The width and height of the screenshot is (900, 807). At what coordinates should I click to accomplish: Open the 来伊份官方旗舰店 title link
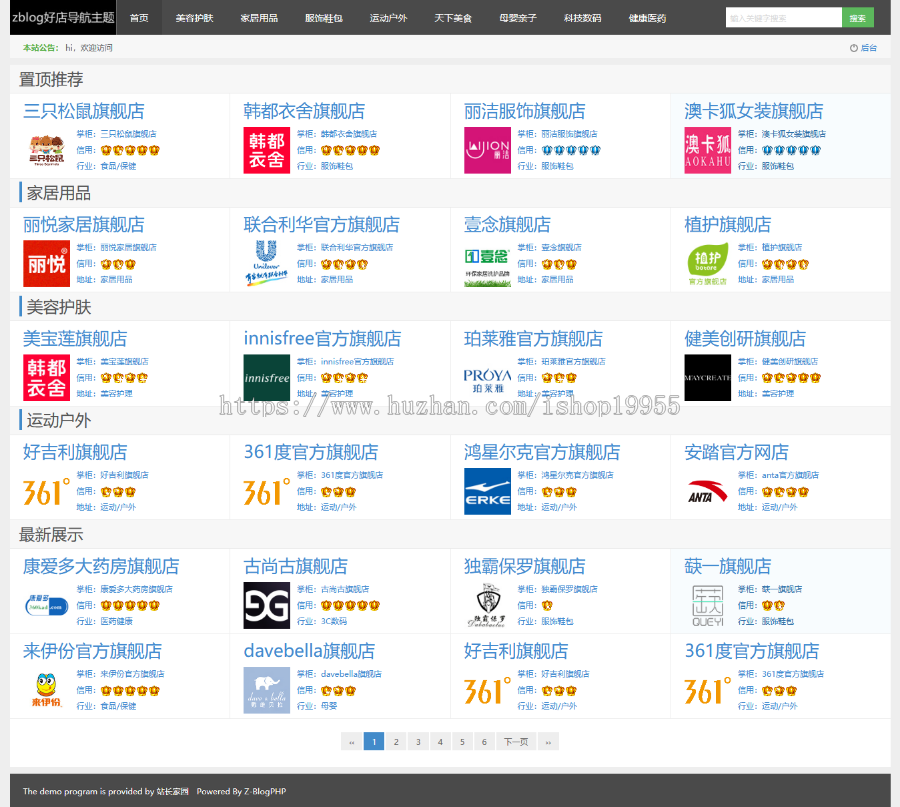pyautogui.click(x=92, y=651)
